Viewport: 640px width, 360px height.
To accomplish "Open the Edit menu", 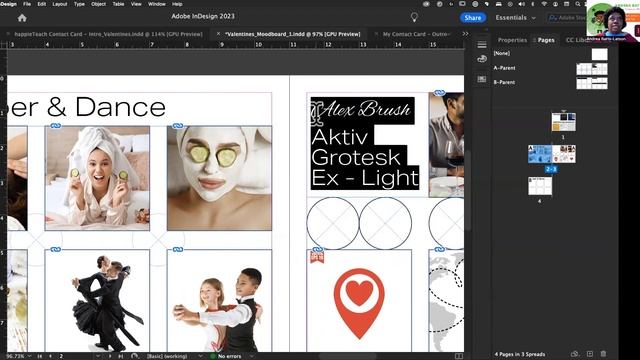I will [42, 4].
